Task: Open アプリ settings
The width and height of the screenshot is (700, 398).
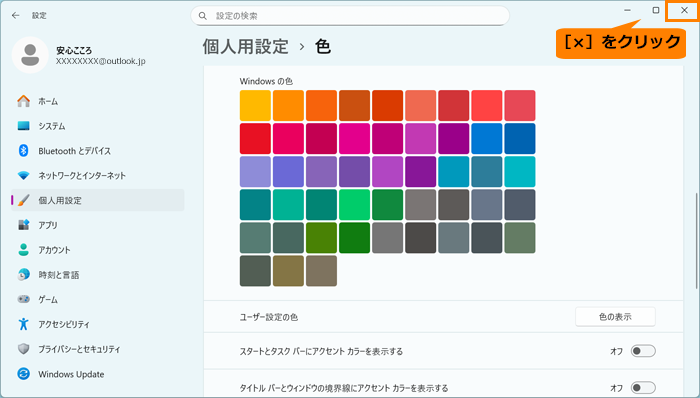Action: [48, 225]
